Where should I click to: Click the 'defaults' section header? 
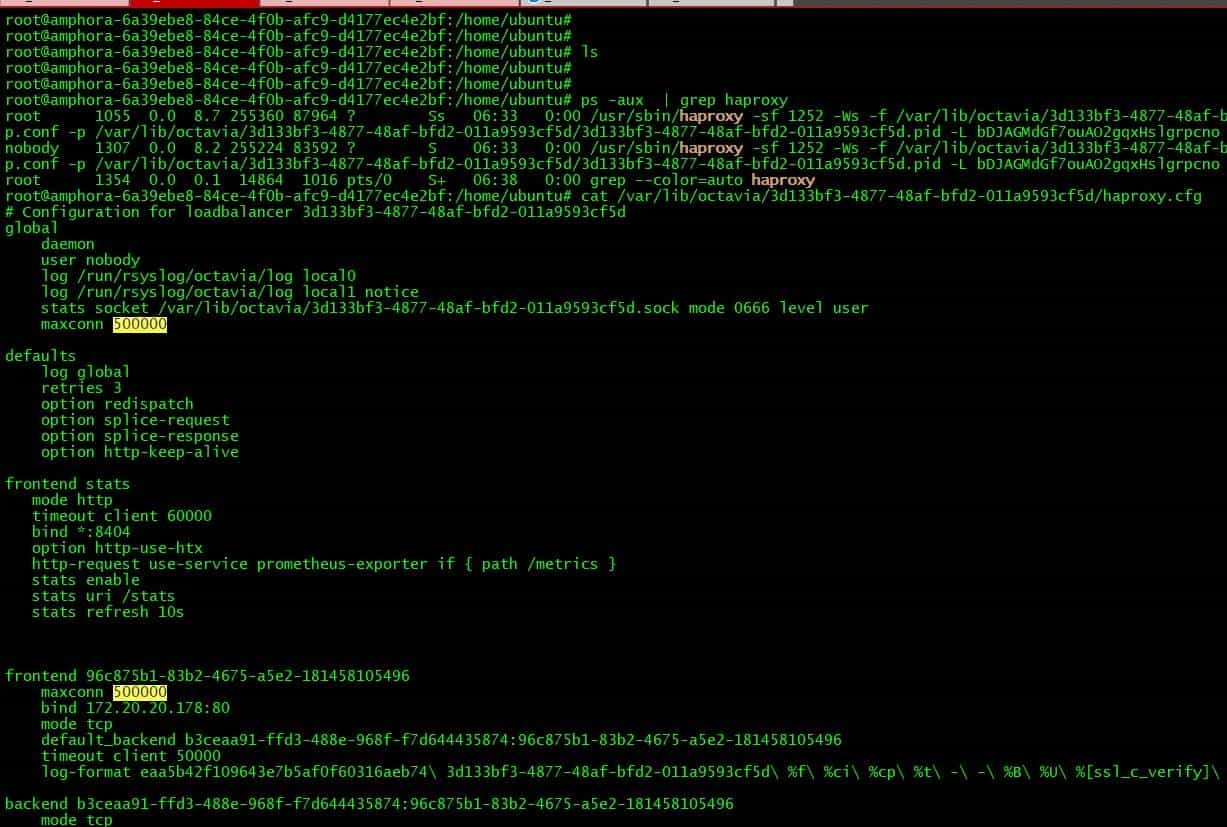[41, 356]
